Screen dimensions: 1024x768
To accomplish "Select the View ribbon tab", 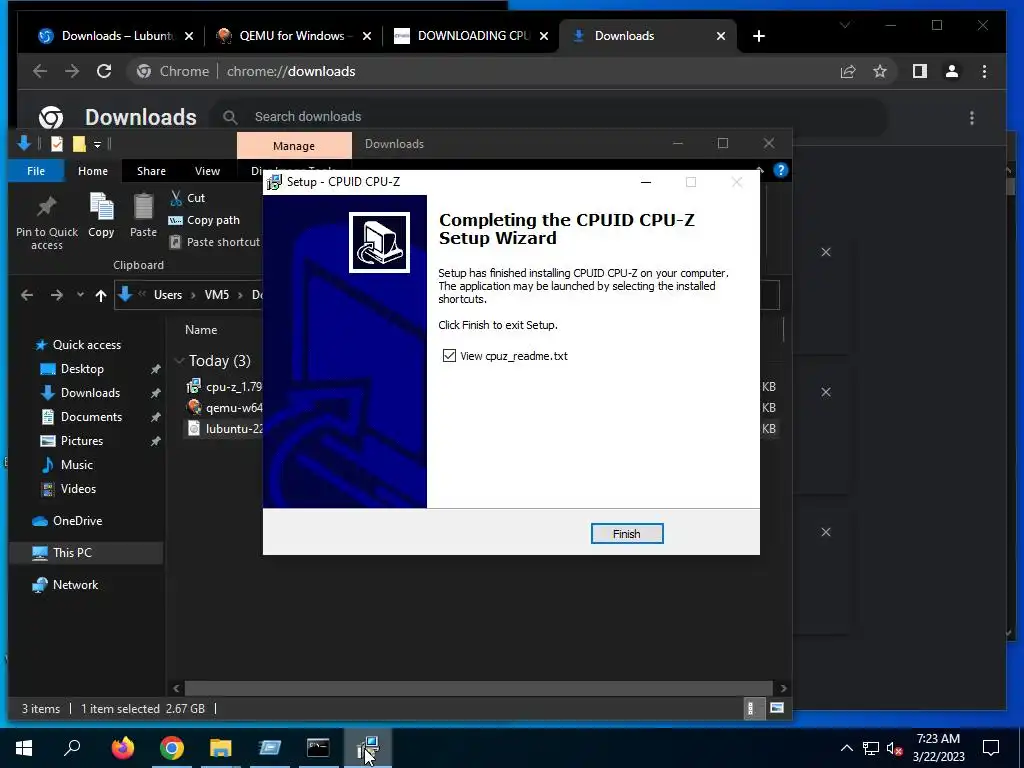I will (x=207, y=170).
